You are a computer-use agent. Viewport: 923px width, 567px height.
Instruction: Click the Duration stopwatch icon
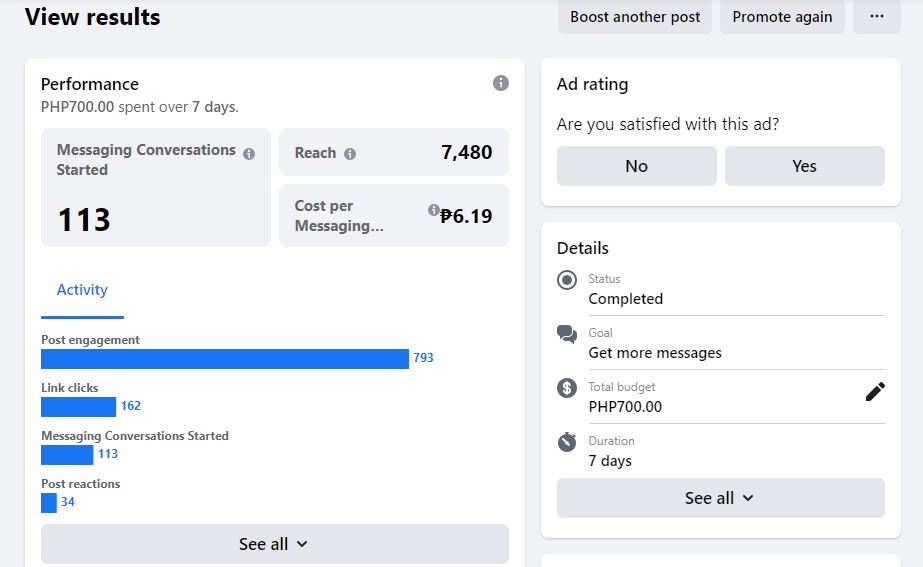click(567, 441)
